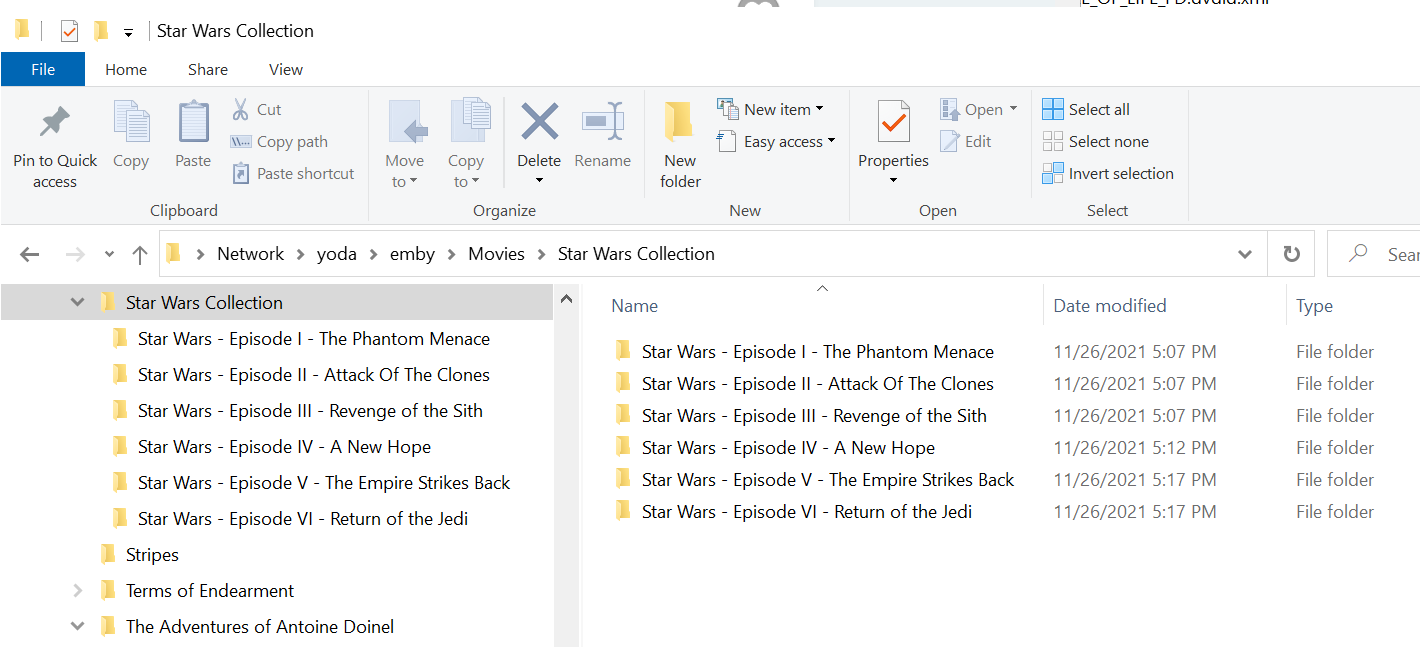Refresh the folder with the refresh icon
This screenshot has height=647, width=1420.
(x=1290, y=253)
